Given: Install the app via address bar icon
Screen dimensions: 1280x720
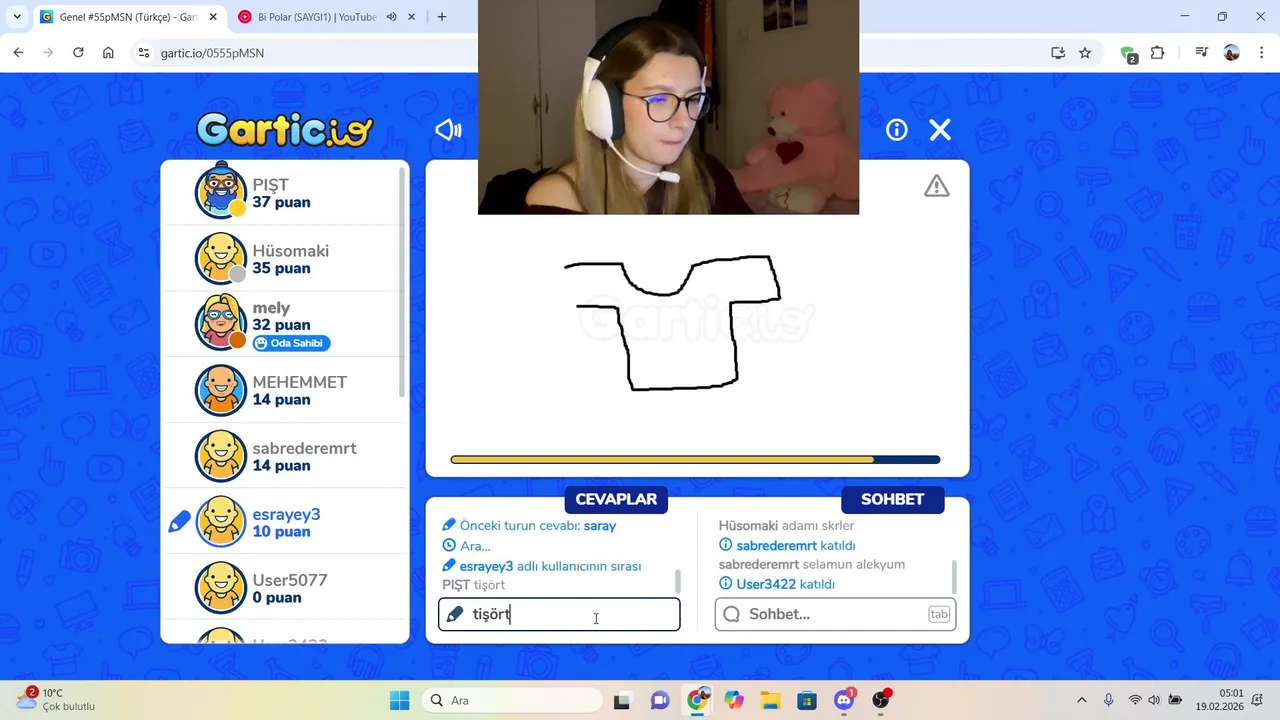Looking at the screenshot, I should 1058,53.
